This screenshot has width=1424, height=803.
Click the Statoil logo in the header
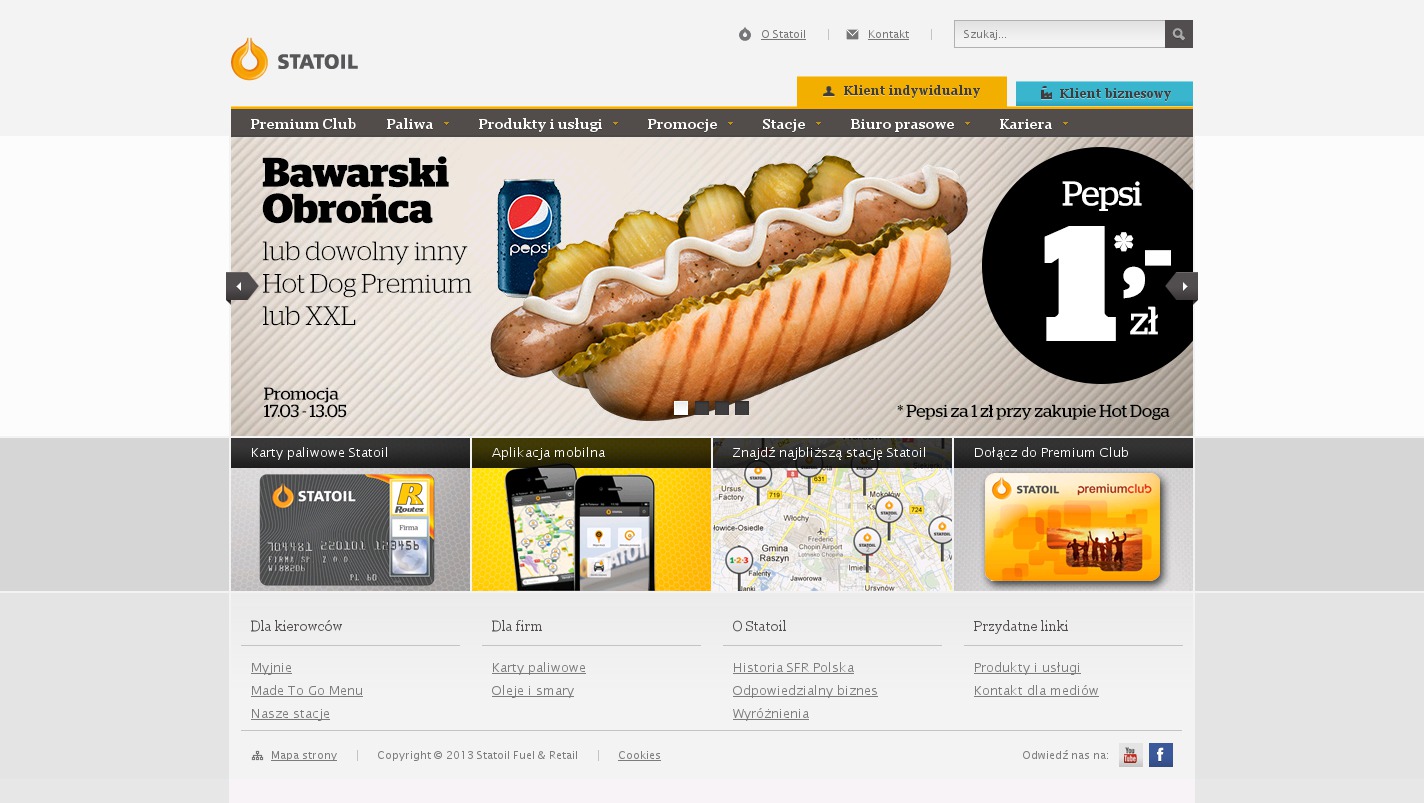294,59
